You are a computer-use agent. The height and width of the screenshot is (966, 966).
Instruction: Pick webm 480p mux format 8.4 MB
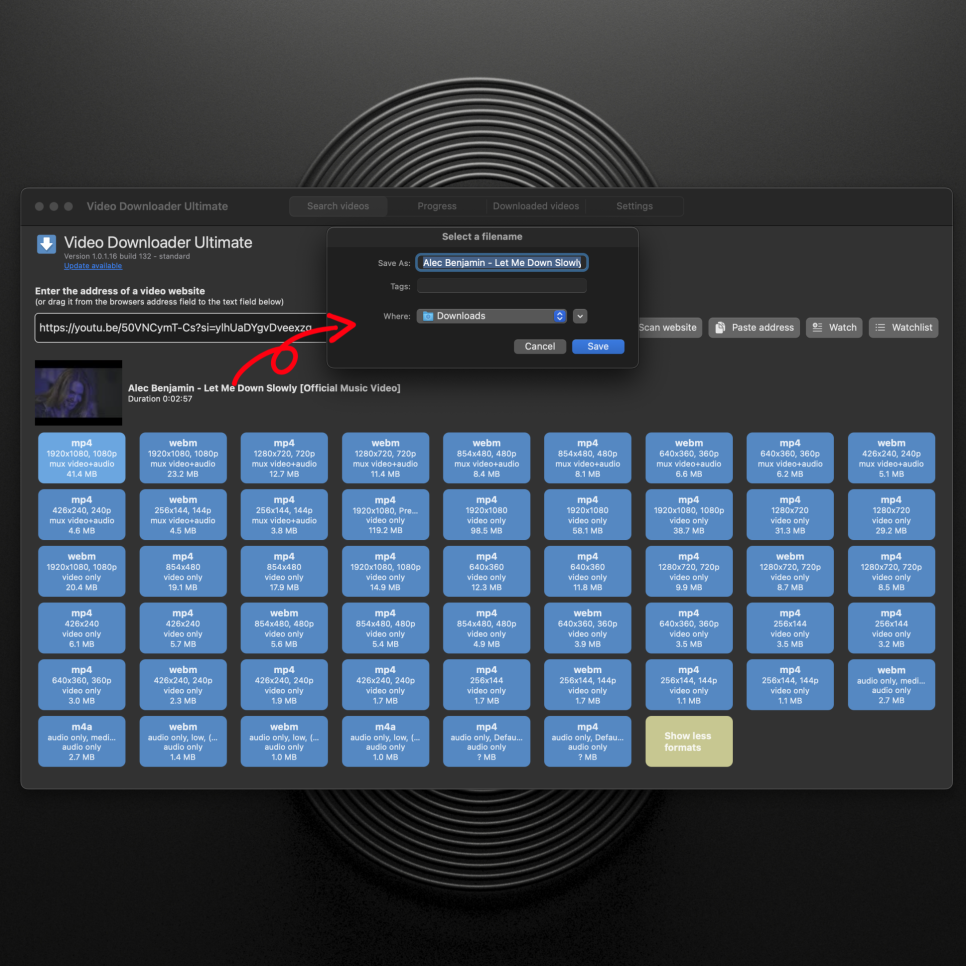point(486,458)
